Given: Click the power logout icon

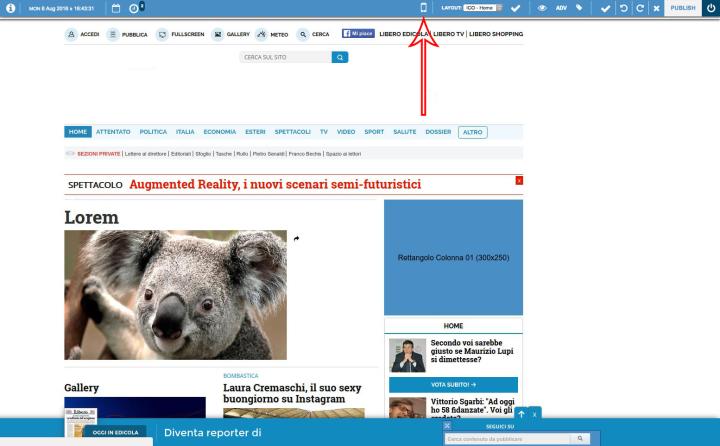Looking at the screenshot, I should tap(710, 8).
